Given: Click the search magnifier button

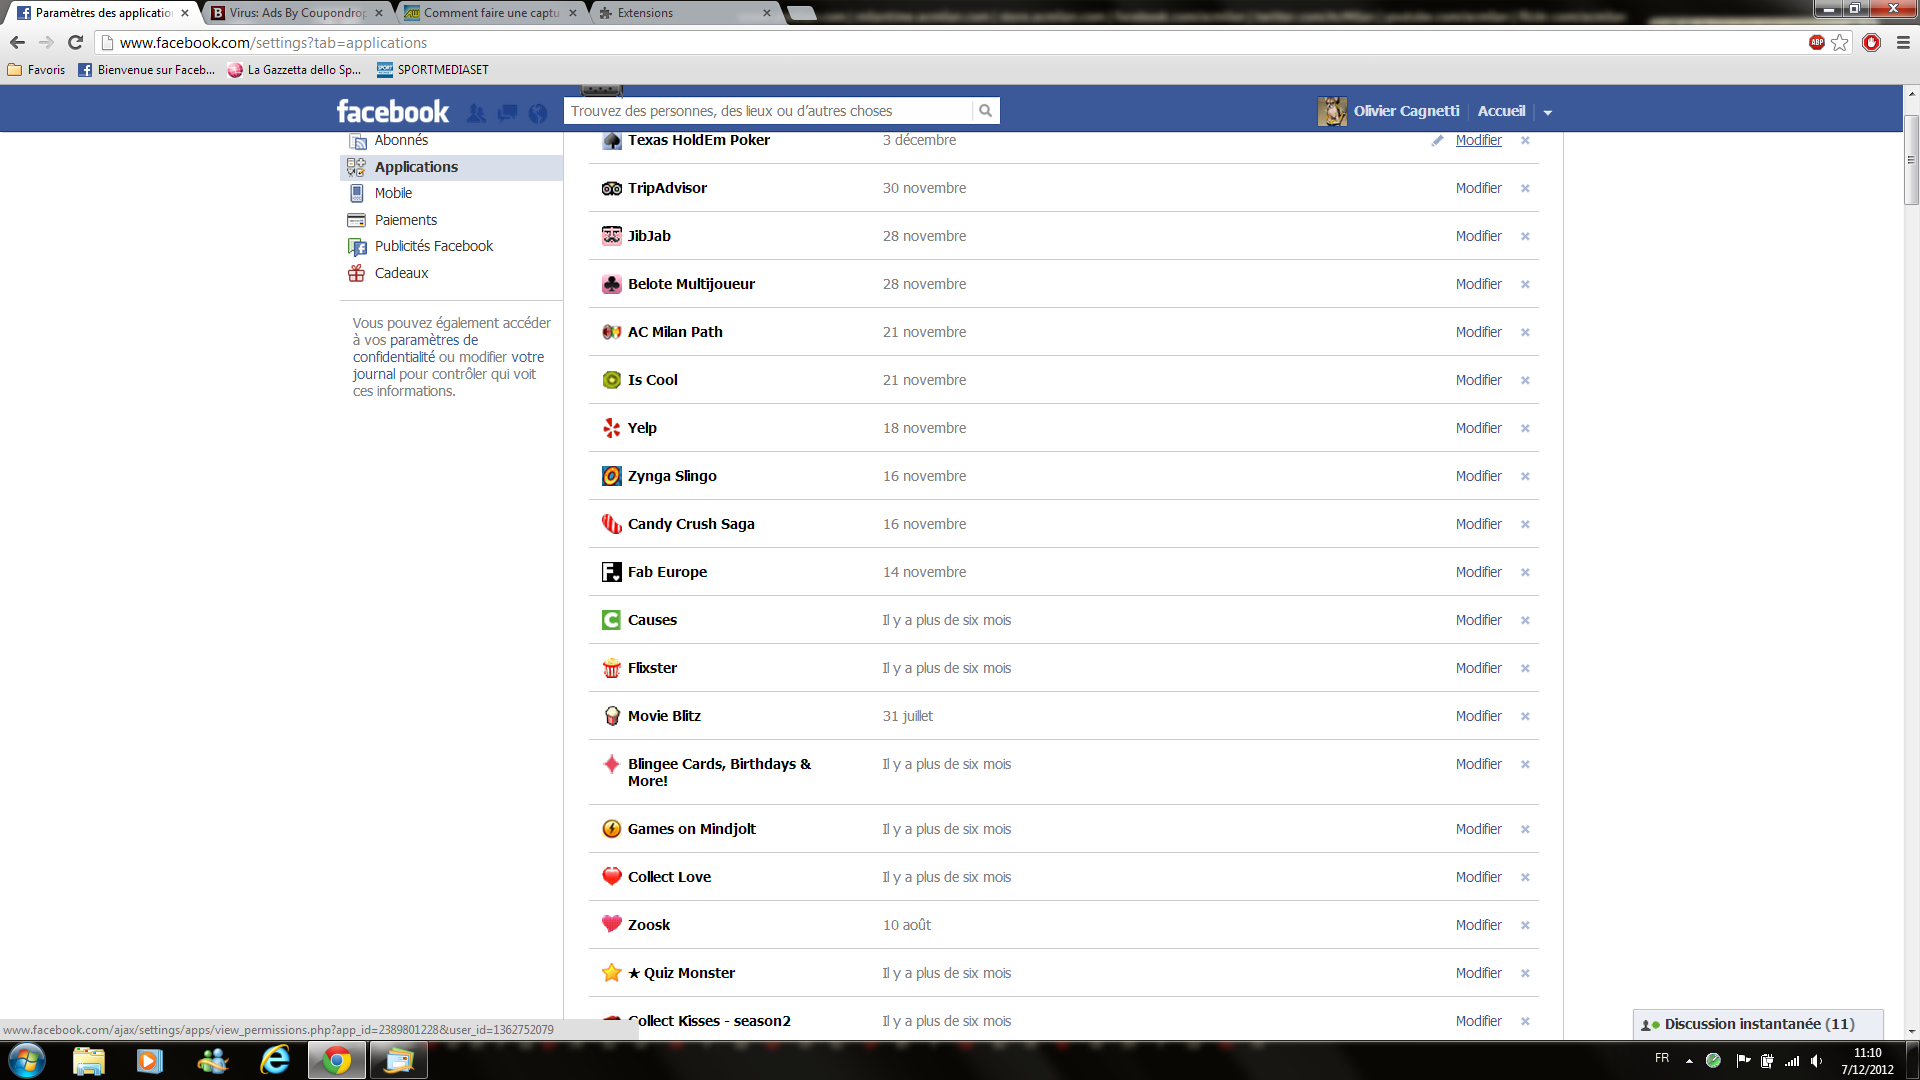Looking at the screenshot, I should point(985,111).
